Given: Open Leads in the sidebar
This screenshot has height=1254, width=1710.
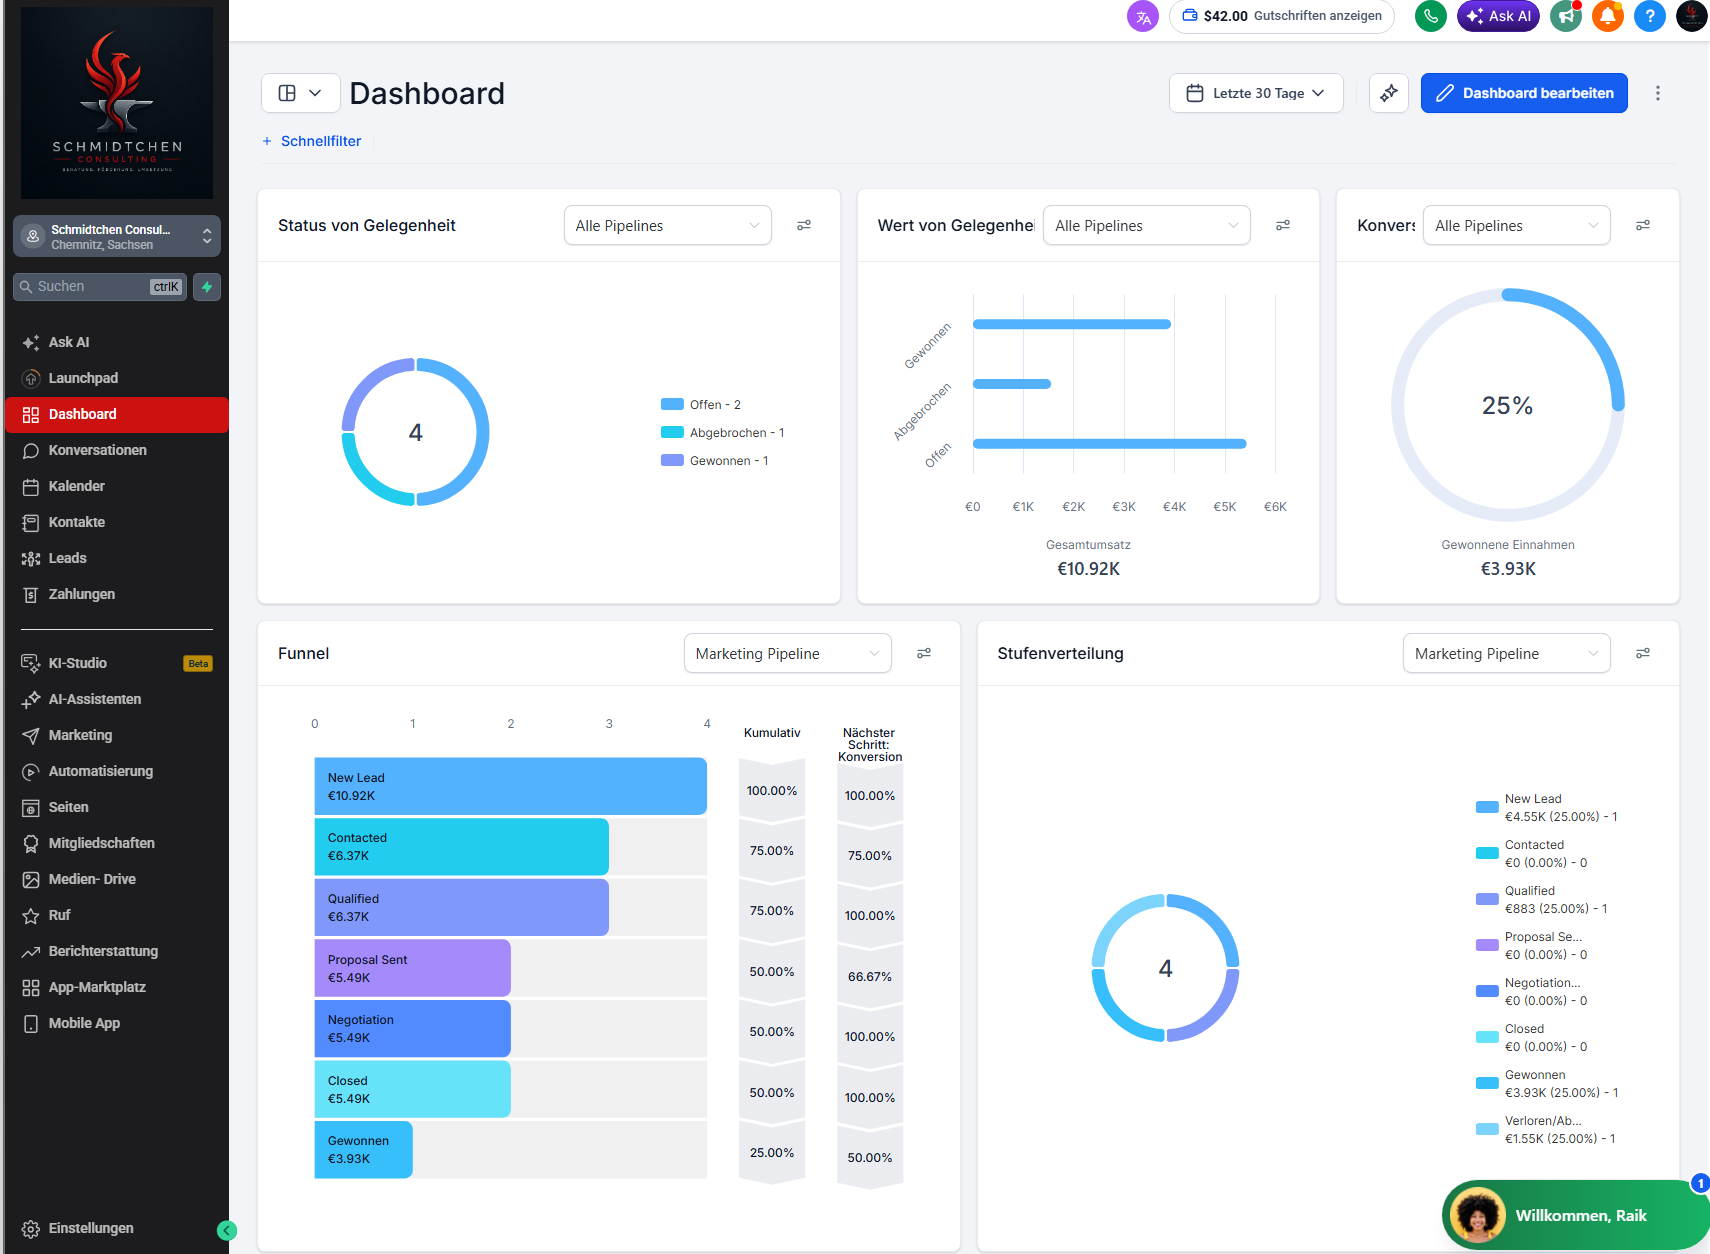Looking at the screenshot, I should [117, 558].
